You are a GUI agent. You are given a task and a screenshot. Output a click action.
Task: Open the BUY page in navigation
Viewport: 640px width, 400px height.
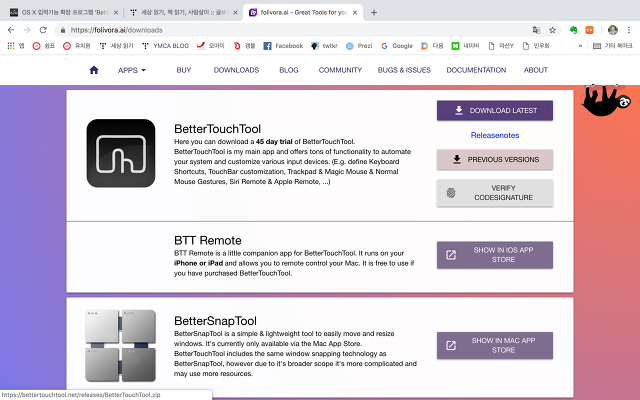(184, 70)
